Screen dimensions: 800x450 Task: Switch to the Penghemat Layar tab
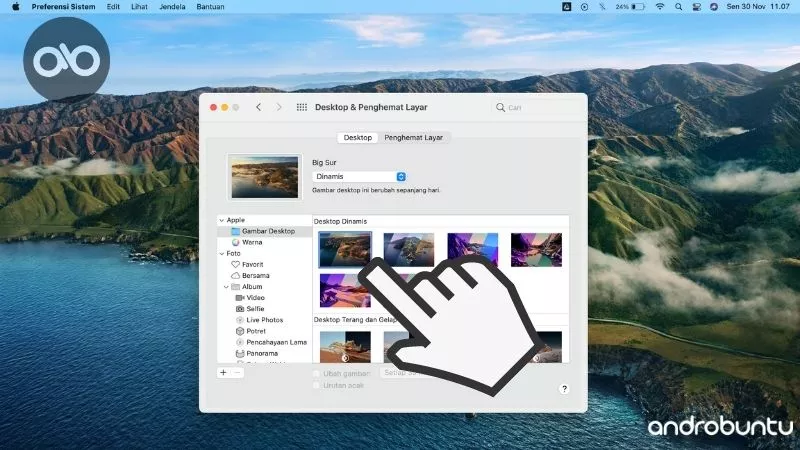413,137
